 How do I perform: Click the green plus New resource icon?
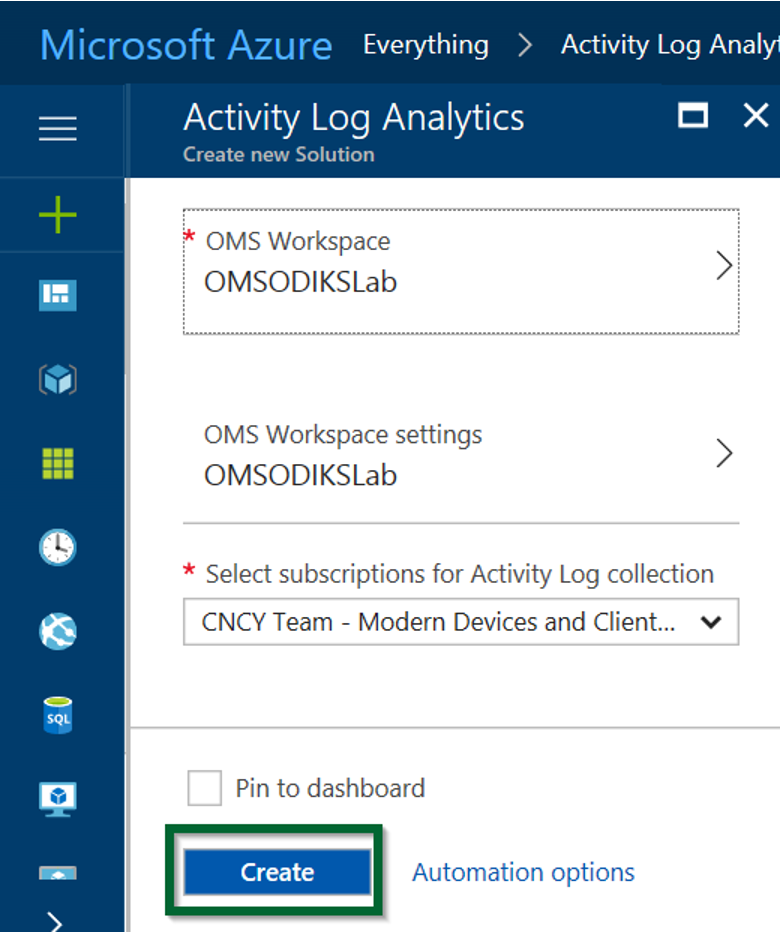coord(58,215)
